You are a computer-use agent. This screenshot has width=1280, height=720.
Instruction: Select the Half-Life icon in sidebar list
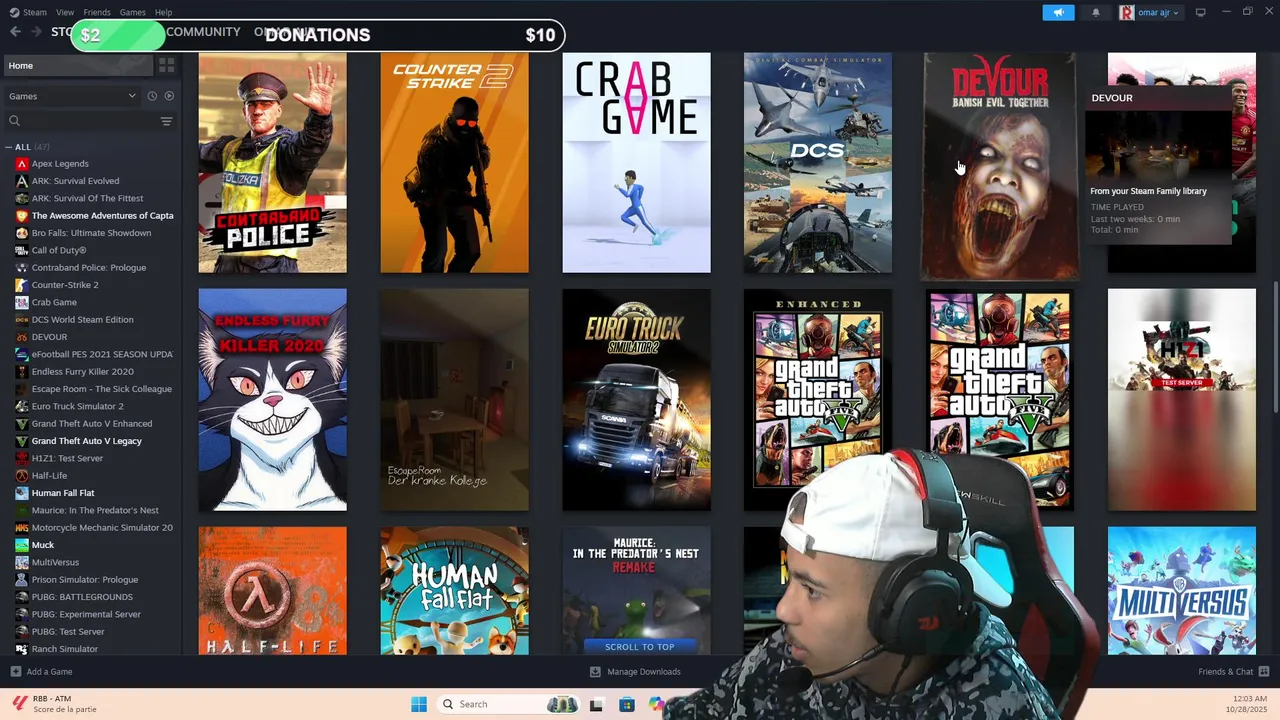click(22, 476)
